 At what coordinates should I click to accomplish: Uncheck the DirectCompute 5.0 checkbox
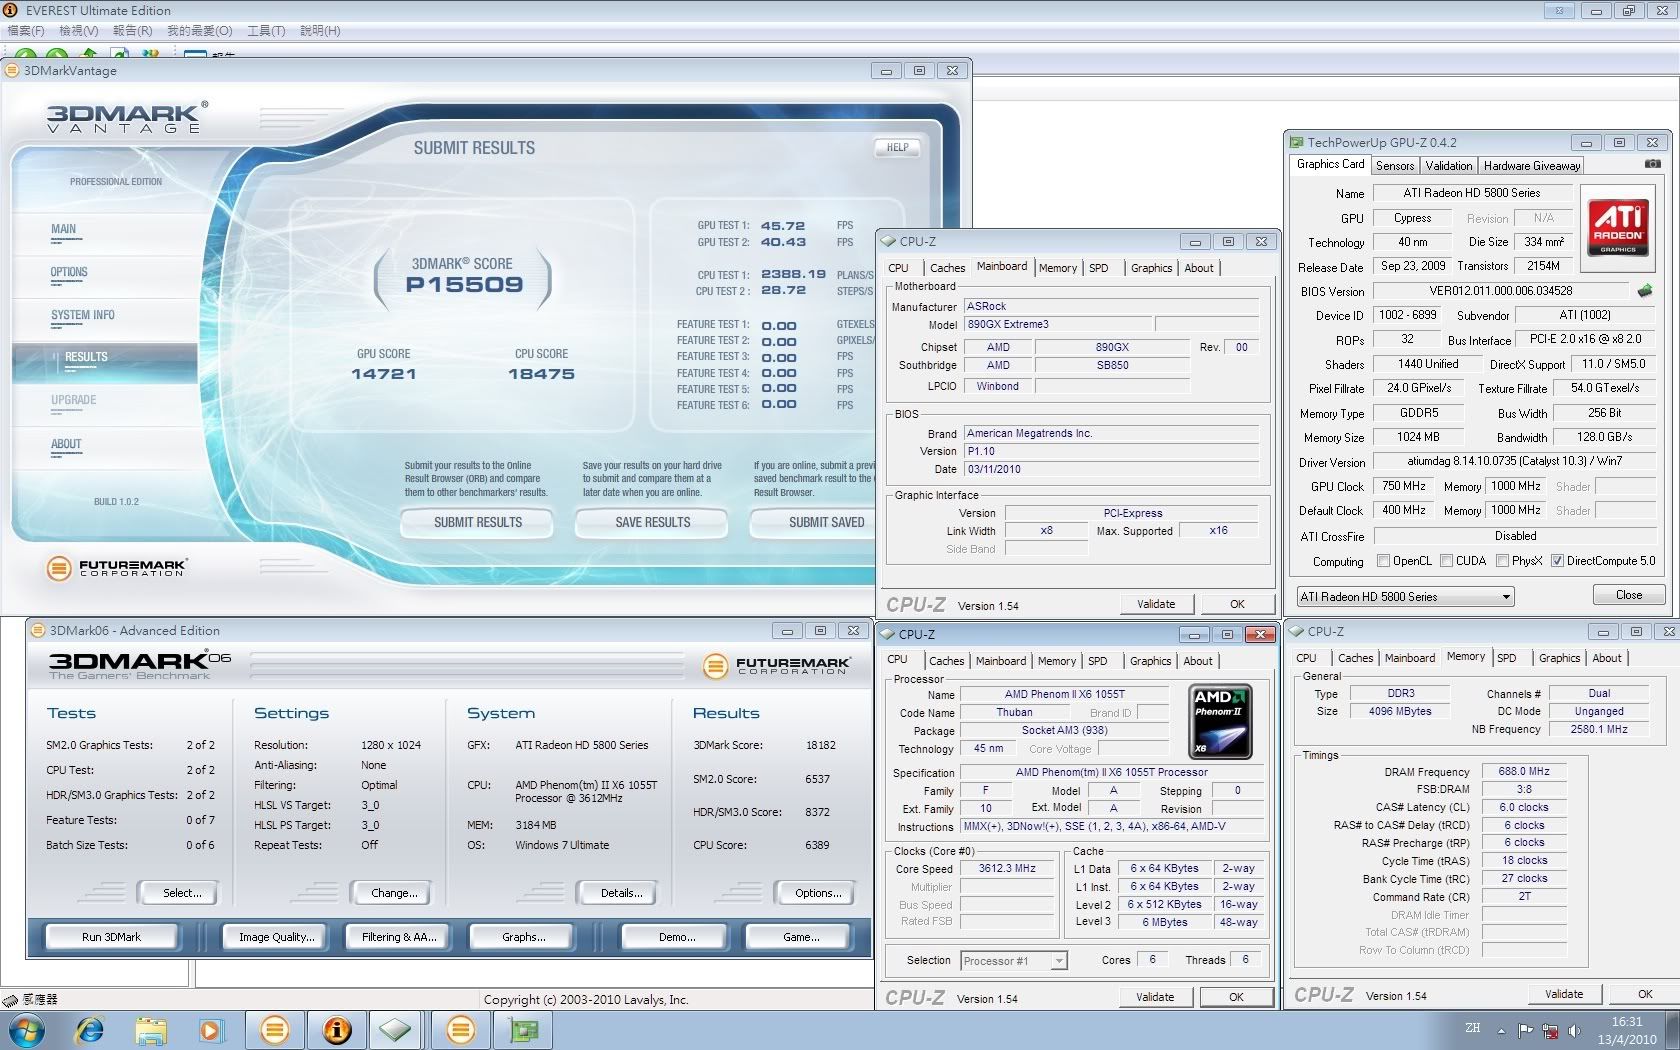point(1557,561)
